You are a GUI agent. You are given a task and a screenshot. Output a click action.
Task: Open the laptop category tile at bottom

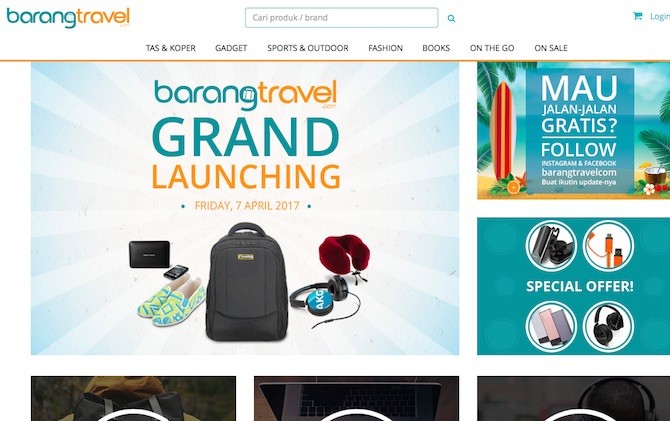click(x=356, y=398)
